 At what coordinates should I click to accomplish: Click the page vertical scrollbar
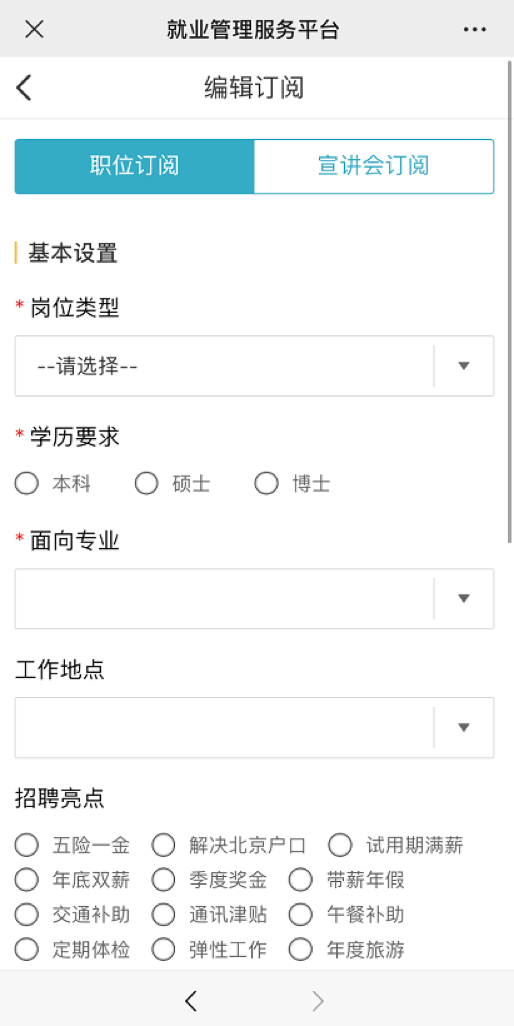(510, 302)
